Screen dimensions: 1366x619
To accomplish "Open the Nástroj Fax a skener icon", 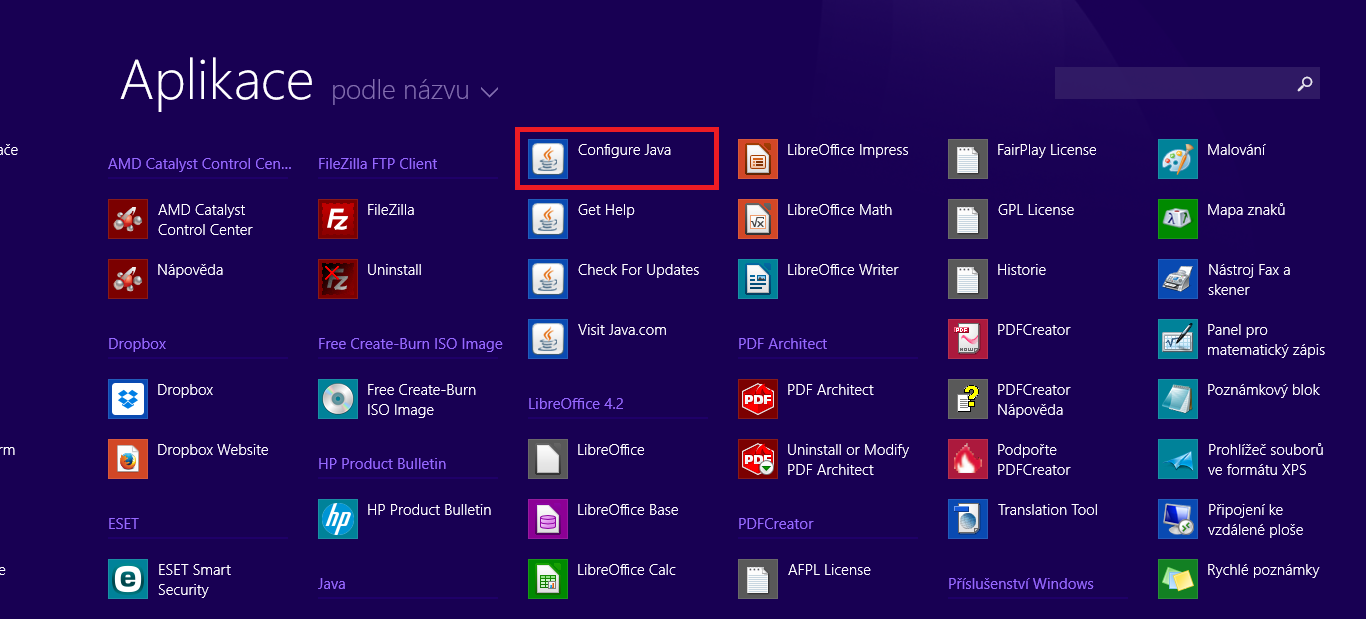I will click(x=1178, y=279).
